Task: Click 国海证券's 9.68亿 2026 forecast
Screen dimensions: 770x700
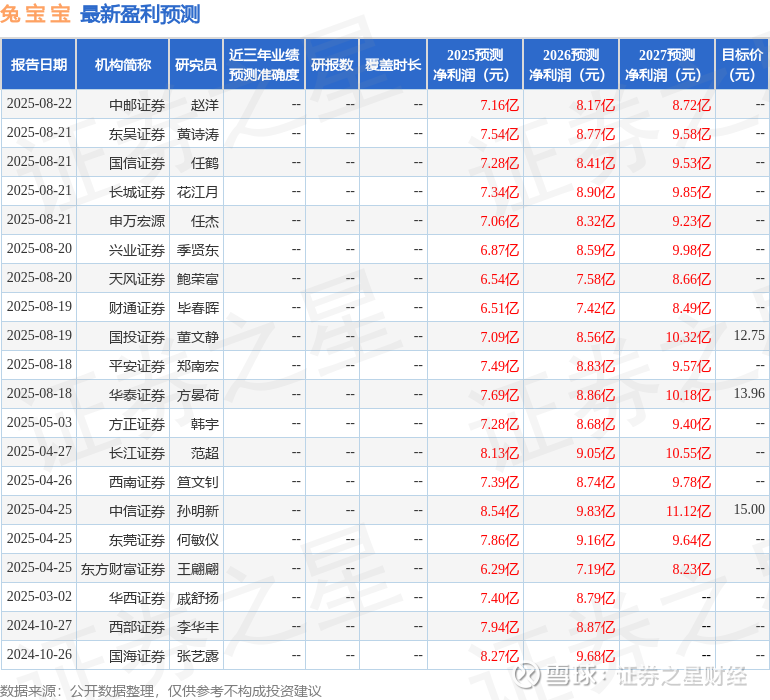Action: pos(595,656)
